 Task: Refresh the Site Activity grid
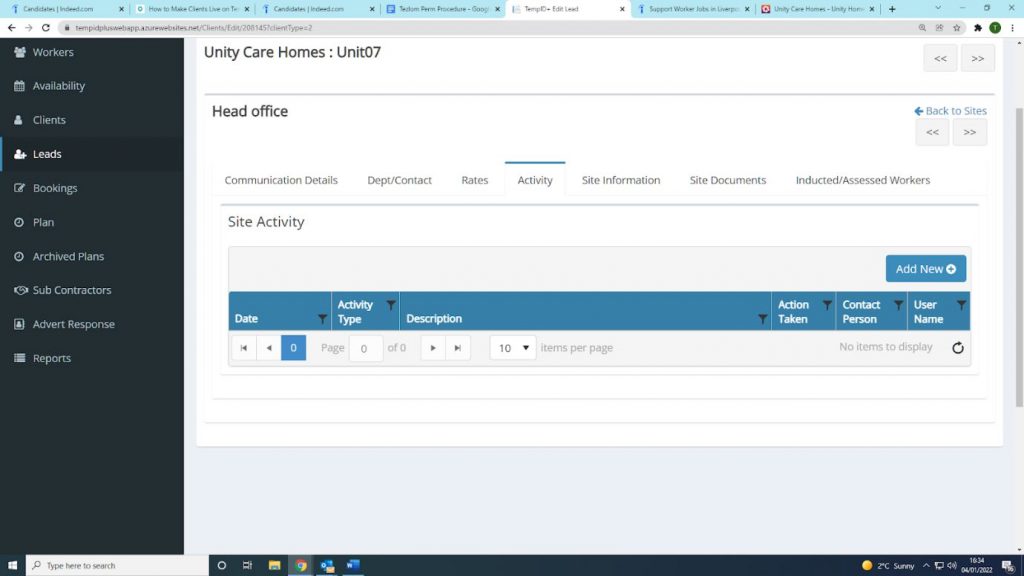957,348
